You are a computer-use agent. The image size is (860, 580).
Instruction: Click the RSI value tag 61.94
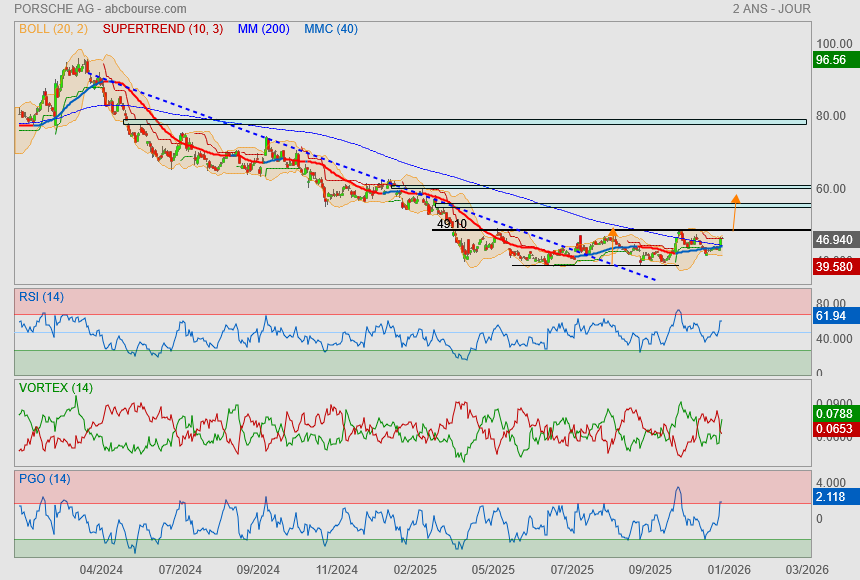point(831,316)
